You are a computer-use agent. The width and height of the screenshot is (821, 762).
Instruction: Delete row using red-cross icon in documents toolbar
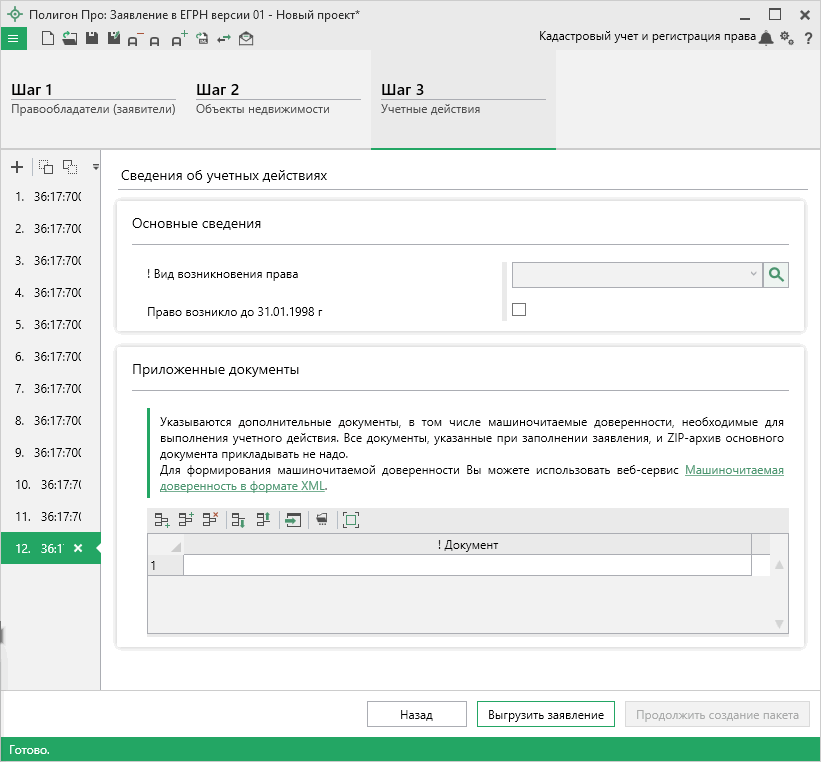point(210,519)
